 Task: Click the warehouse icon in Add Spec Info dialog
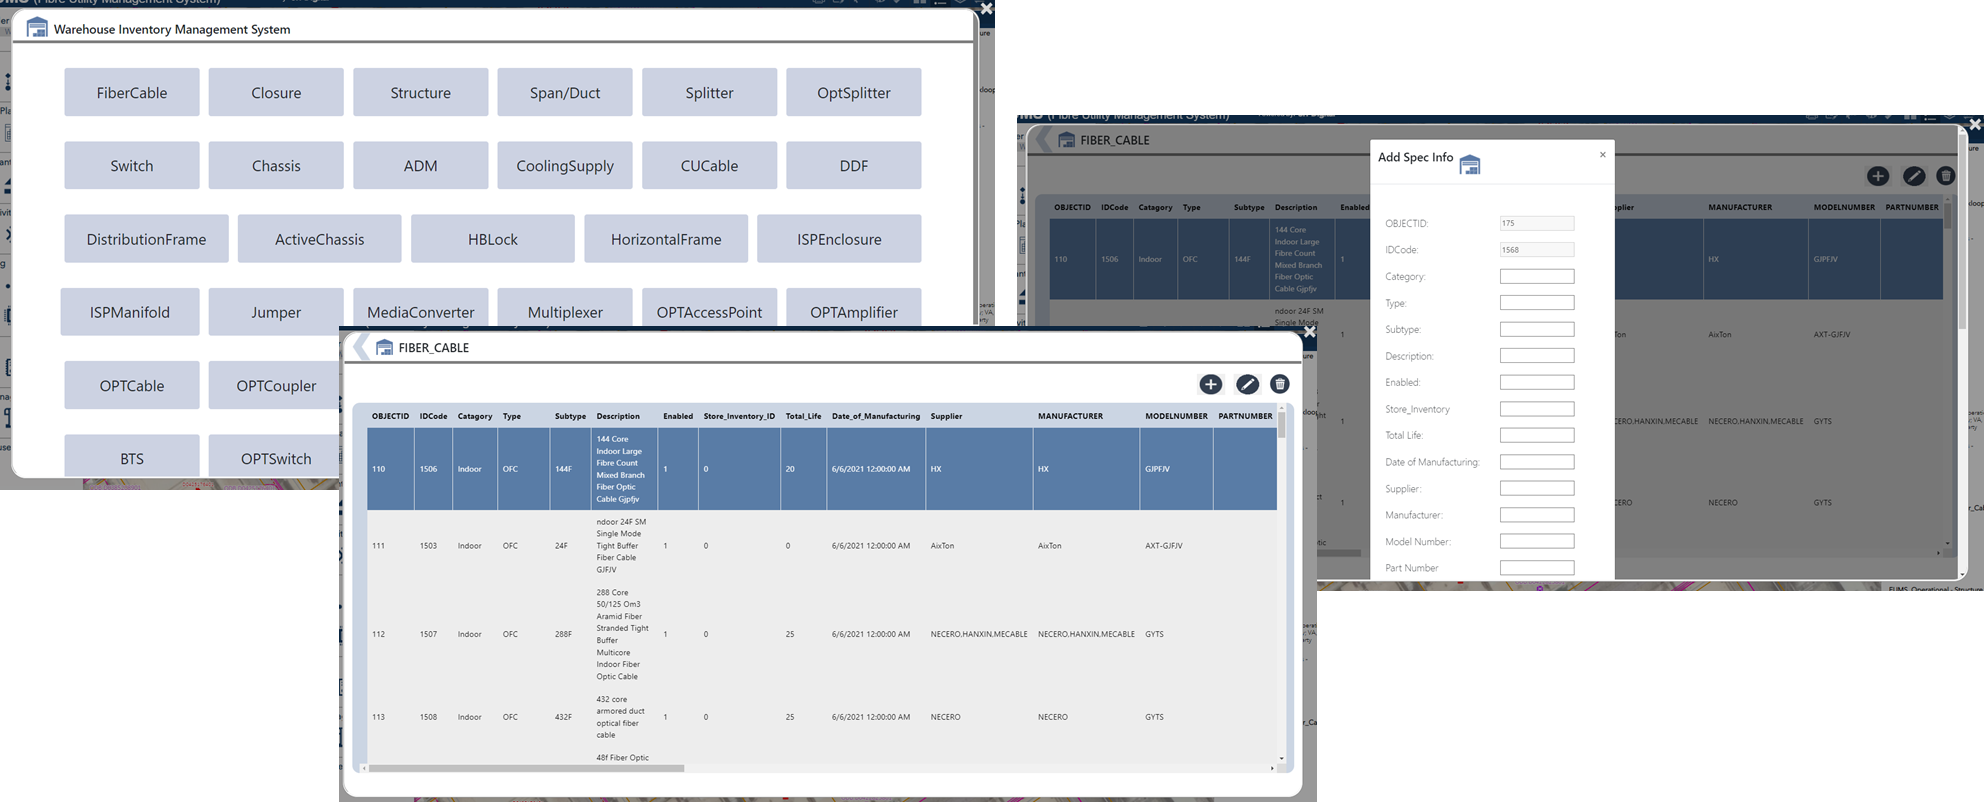(x=1470, y=165)
